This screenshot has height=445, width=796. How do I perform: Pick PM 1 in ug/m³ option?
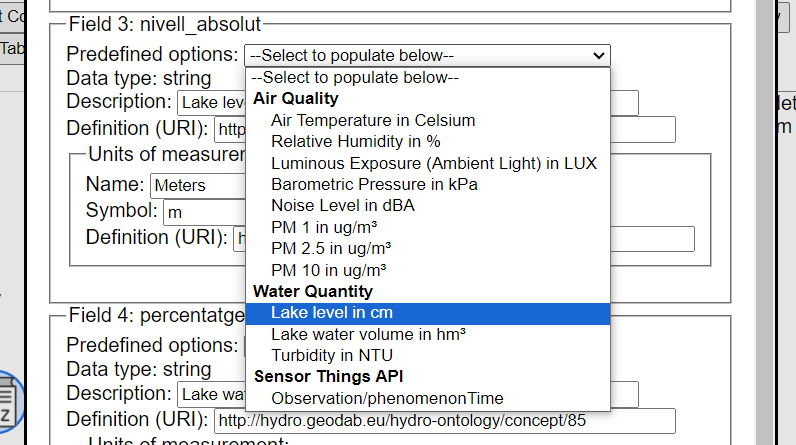(427, 227)
